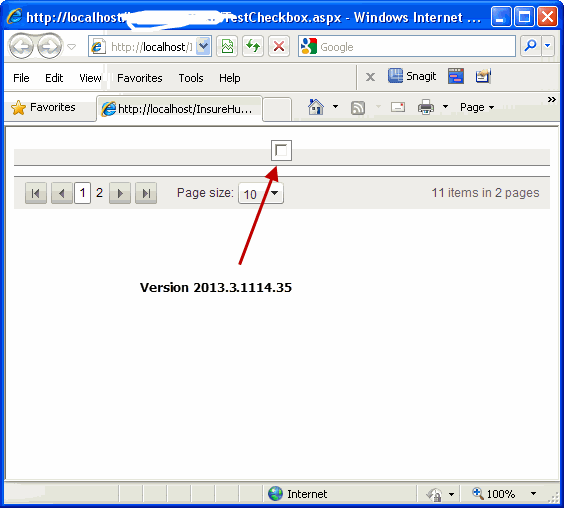Click the page icon in address bar
Screen dimensions: 564x508
(x=97, y=47)
